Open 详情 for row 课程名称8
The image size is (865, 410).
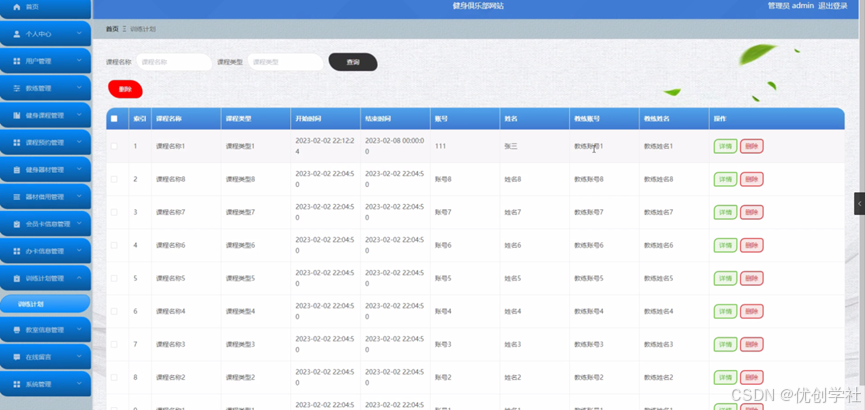coord(725,179)
